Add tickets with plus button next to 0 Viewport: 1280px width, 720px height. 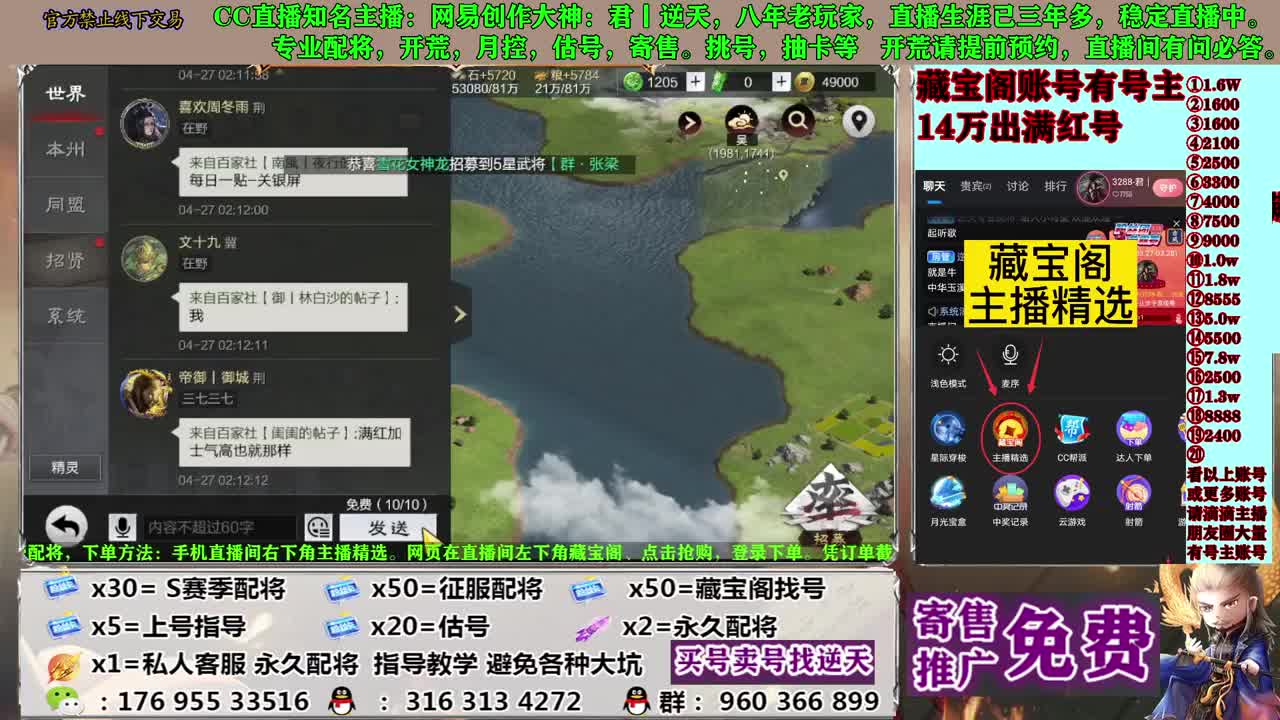click(781, 82)
